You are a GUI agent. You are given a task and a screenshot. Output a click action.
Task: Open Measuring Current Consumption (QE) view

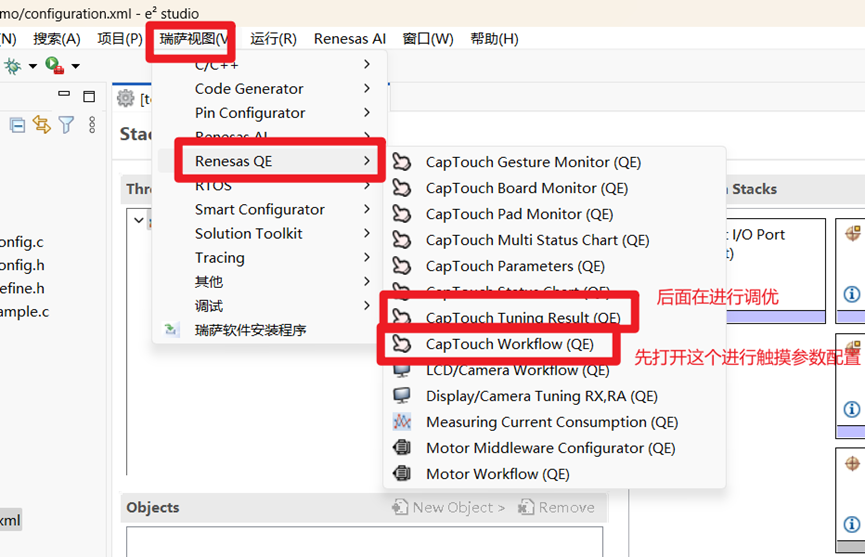tap(554, 422)
